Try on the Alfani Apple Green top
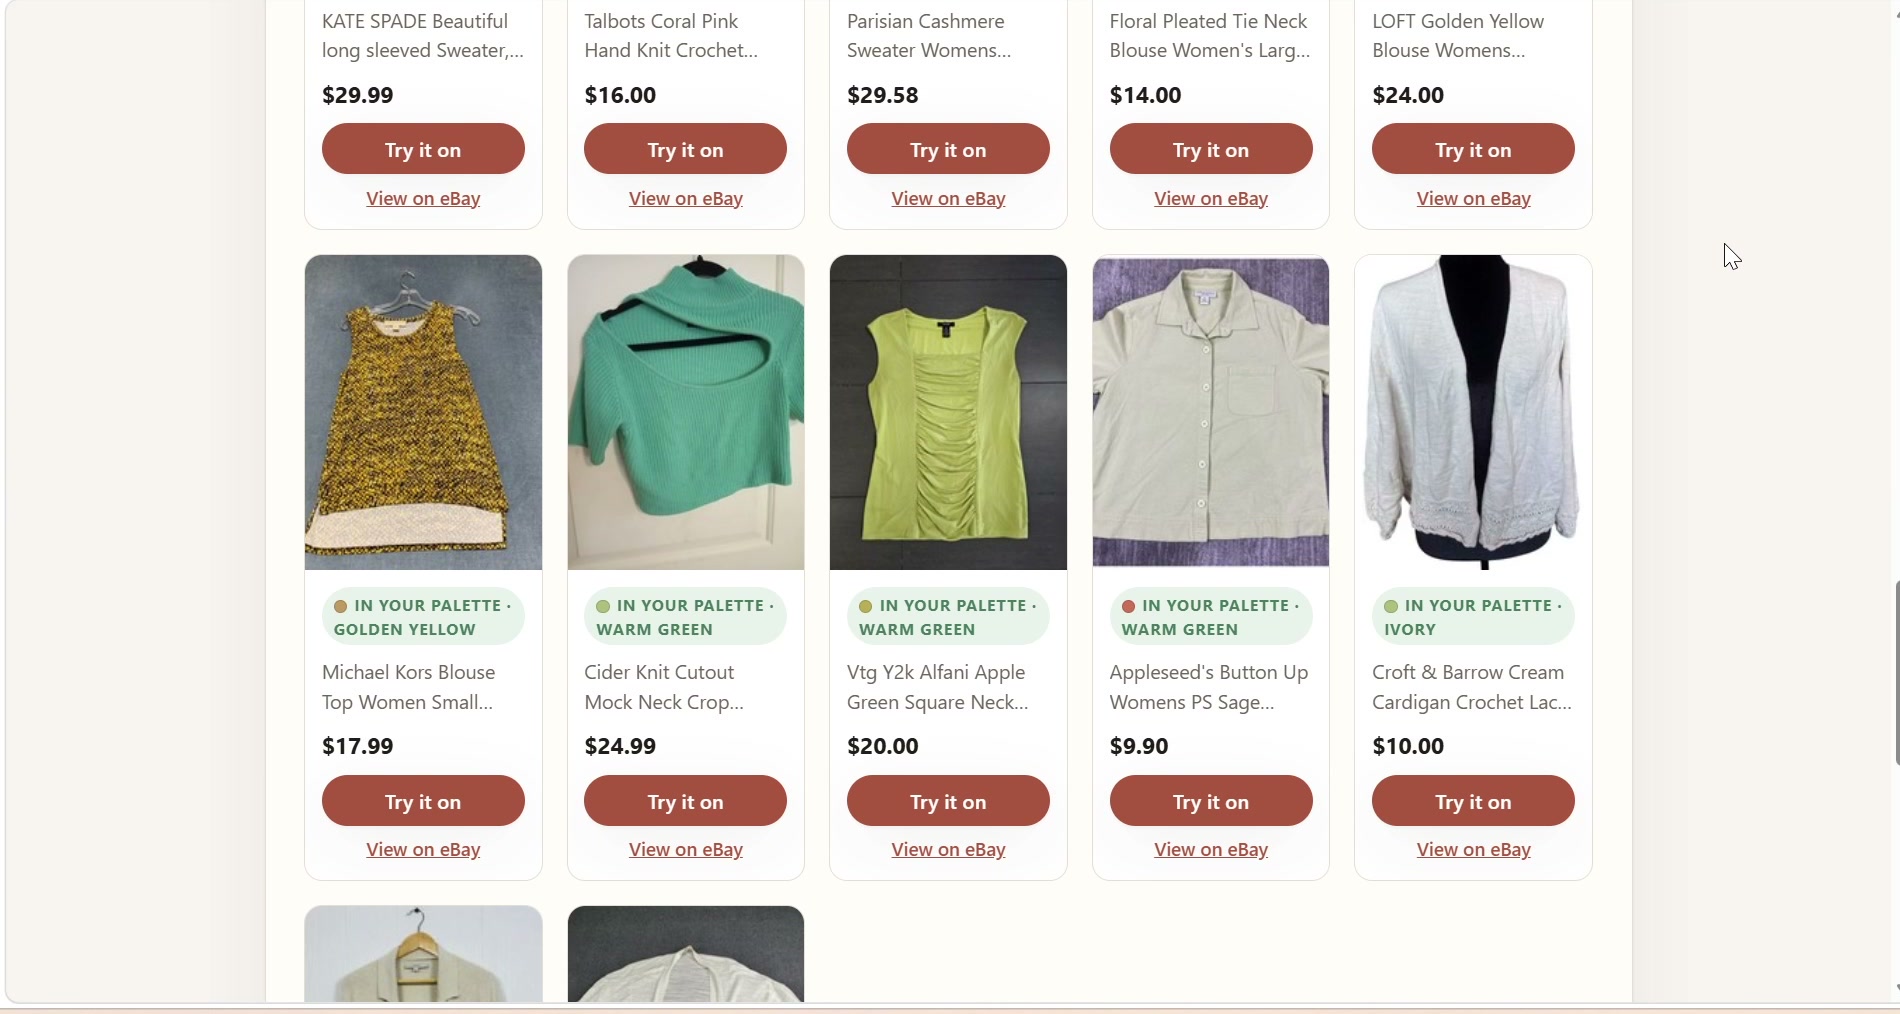 pyautogui.click(x=948, y=801)
